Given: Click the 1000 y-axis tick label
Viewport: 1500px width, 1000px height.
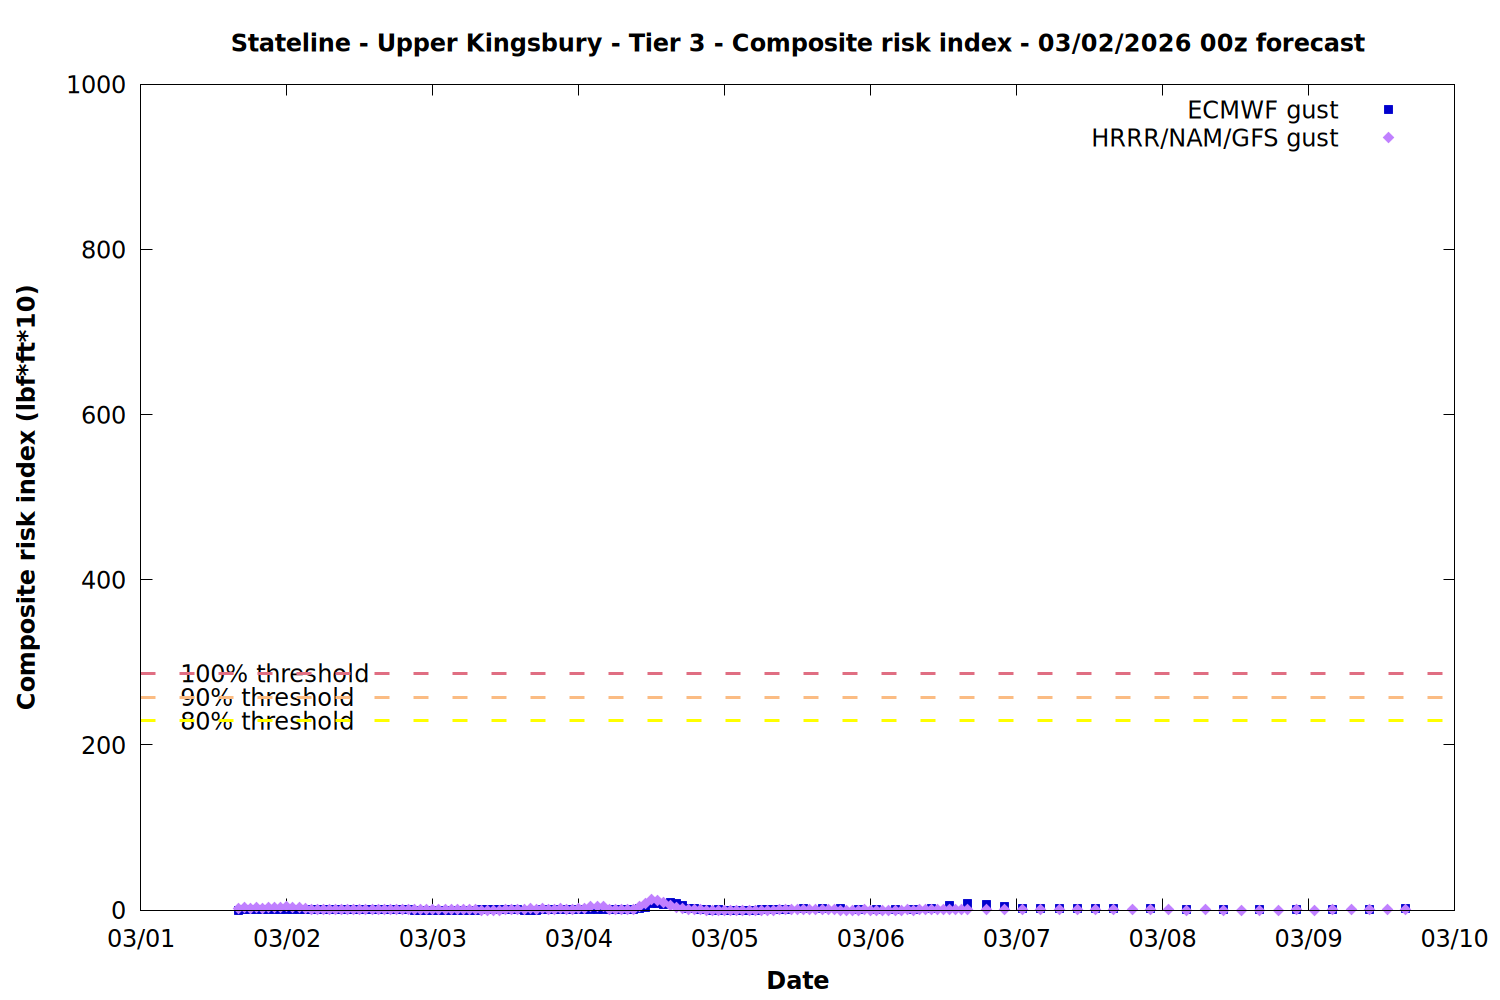Looking at the screenshot, I should click(x=96, y=85).
